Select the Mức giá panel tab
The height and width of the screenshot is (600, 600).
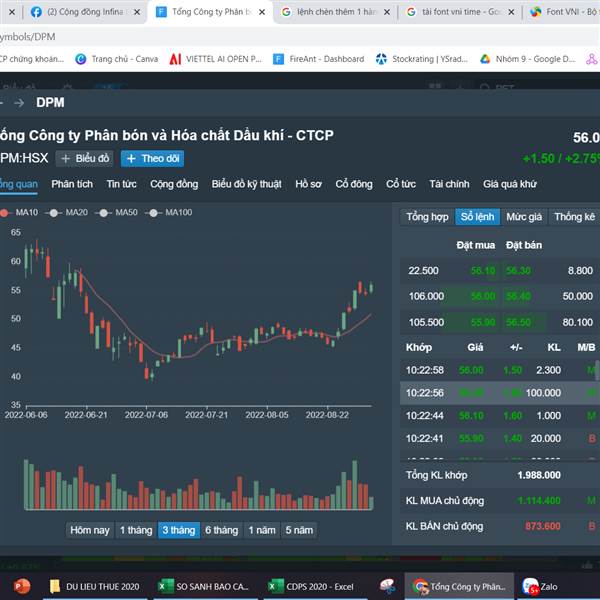[x=524, y=217]
